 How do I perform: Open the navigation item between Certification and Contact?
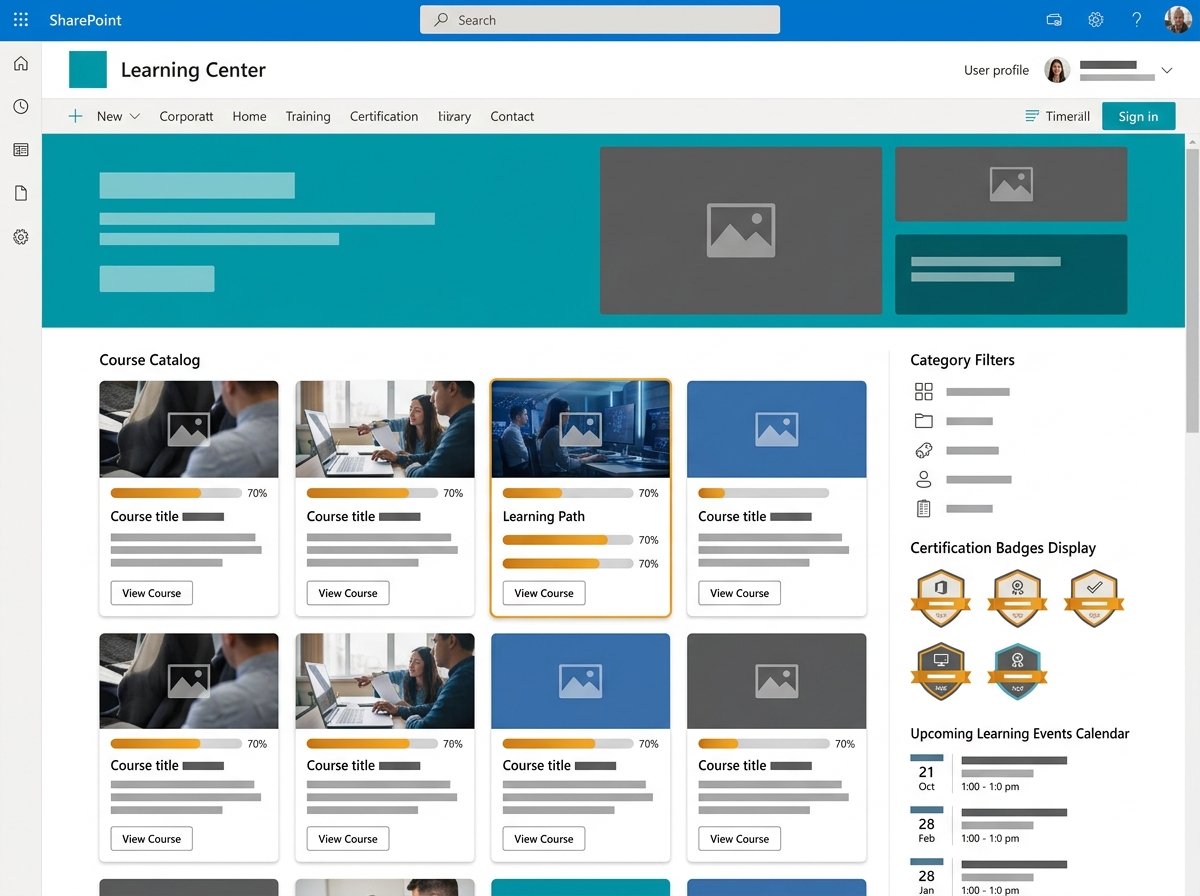[x=454, y=117]
